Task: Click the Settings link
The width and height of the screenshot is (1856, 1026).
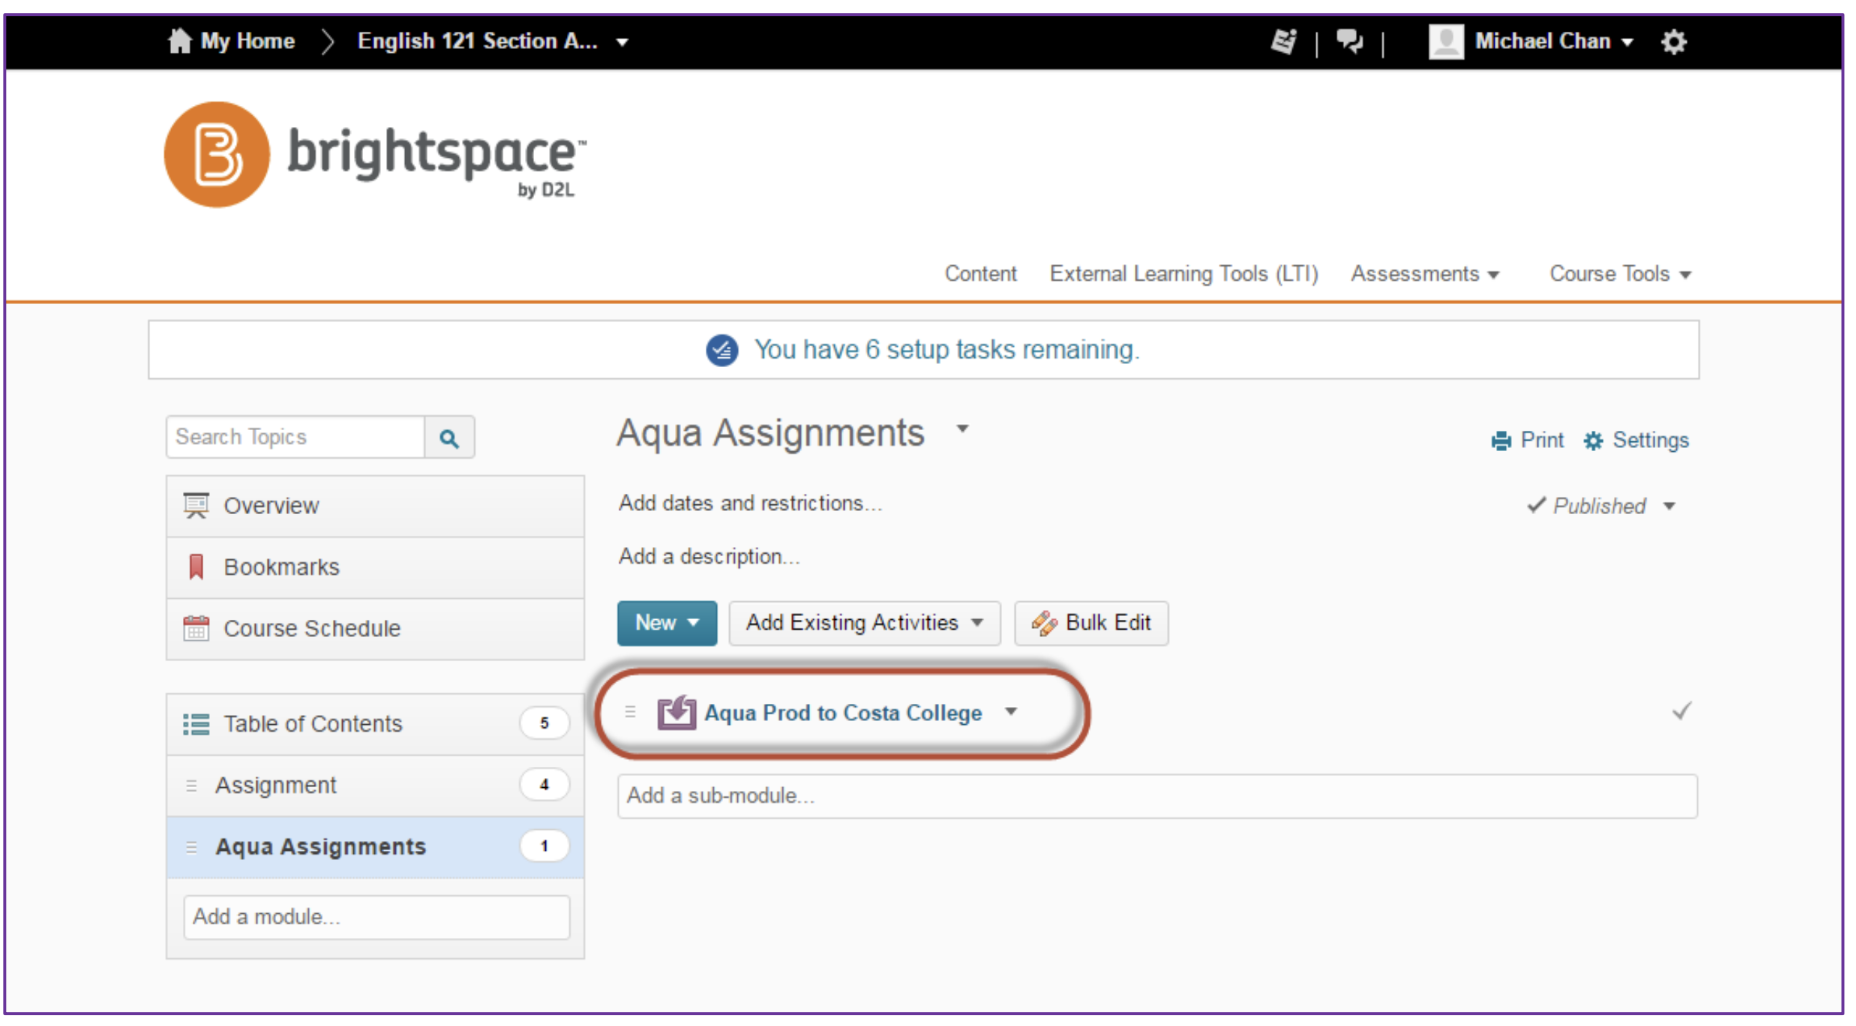Action: (1650, 441)
